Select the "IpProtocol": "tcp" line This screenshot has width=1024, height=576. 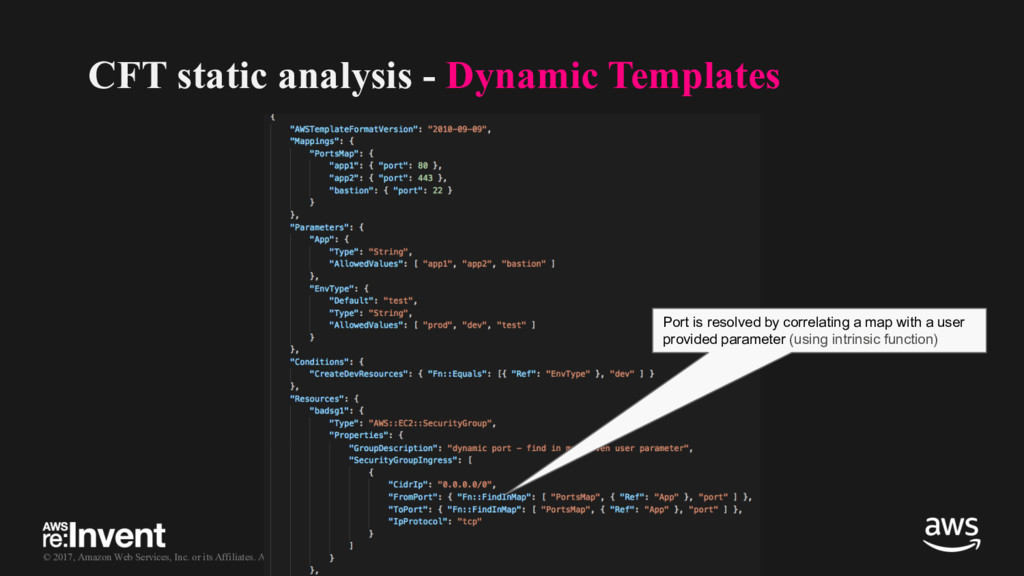[x=435, y=521]
